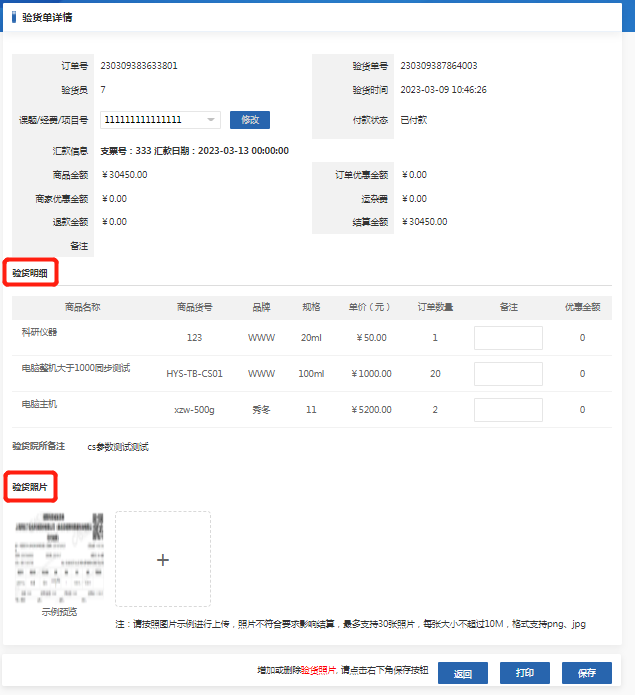
Task: Click the product name 科研仪器
Action: coord(40,331)
